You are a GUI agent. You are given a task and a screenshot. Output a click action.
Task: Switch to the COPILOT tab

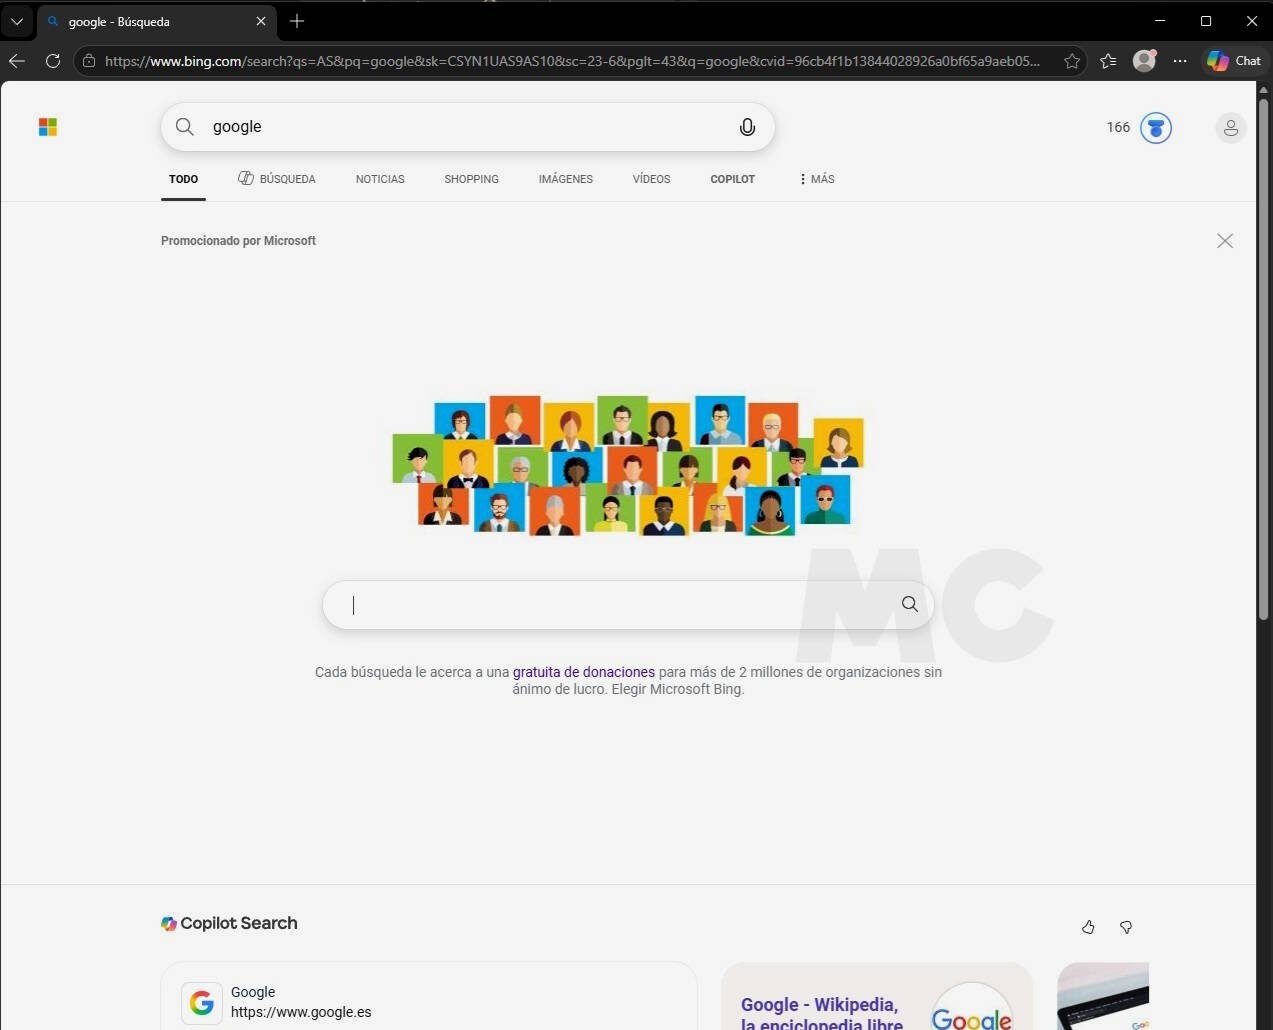(732, 179)
